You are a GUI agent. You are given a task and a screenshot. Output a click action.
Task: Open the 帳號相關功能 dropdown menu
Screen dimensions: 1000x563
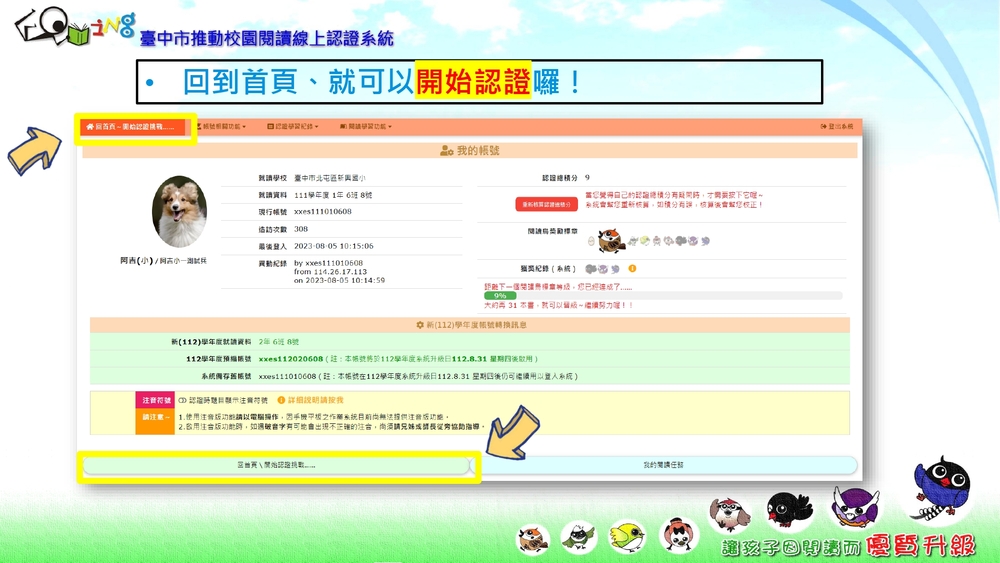pos(221,127)
